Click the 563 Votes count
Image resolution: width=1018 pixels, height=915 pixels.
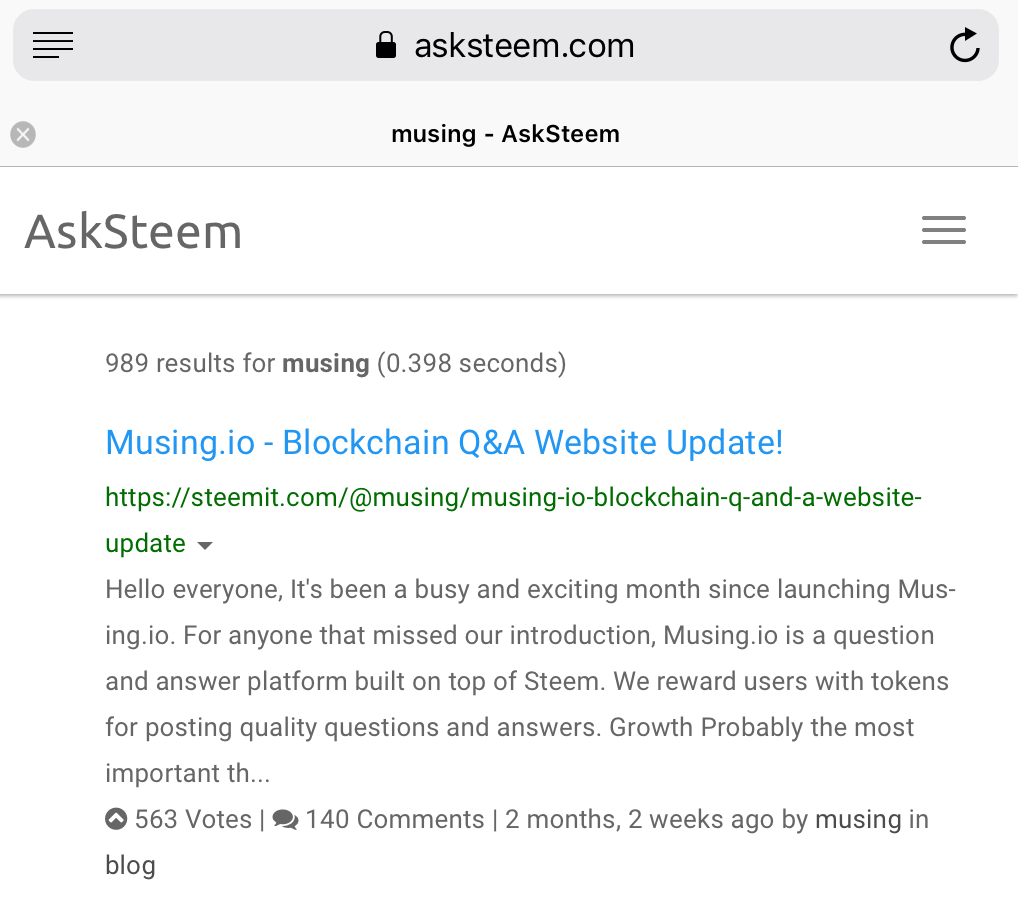click(x=193, y=819)
